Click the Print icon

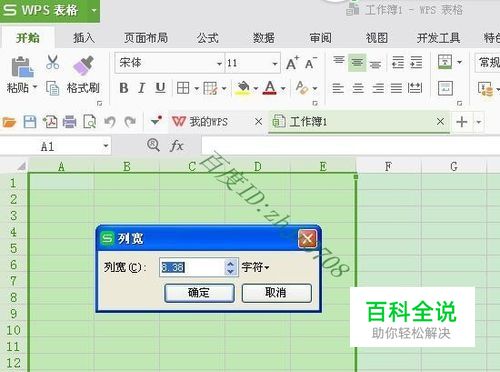click(69, 122)
